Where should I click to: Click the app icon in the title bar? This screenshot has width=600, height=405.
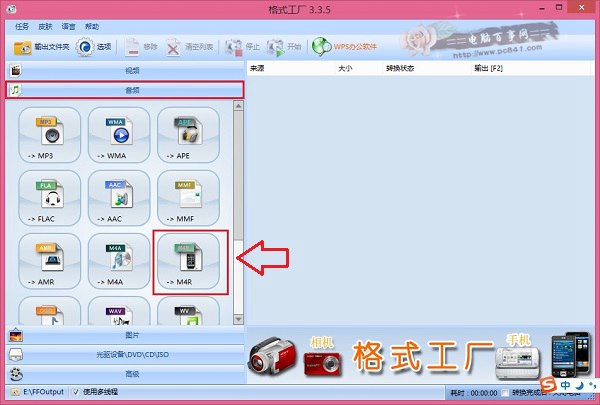click(11, 9)
